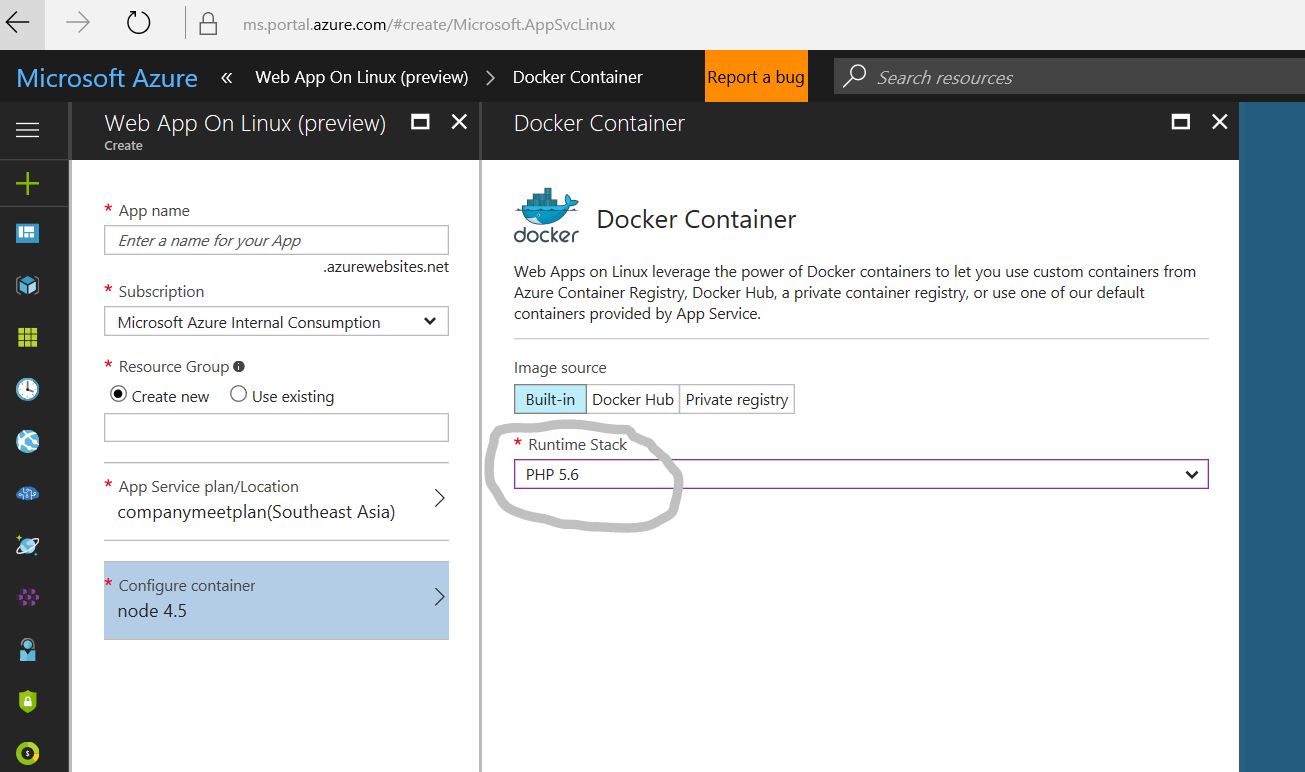1305x772 pixels.
Task: Open App Service plan/Location selector
Action: pyautogui.click(x=276, y=500)
